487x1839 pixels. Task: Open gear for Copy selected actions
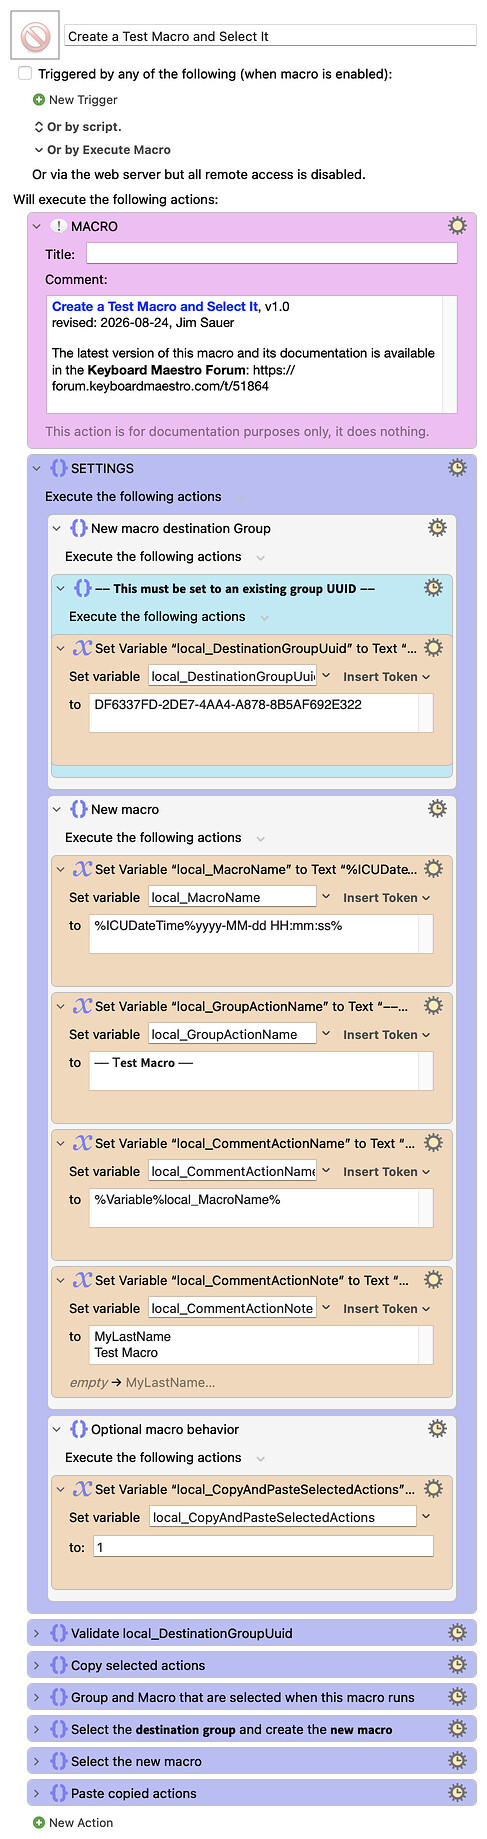[457, 1665]
